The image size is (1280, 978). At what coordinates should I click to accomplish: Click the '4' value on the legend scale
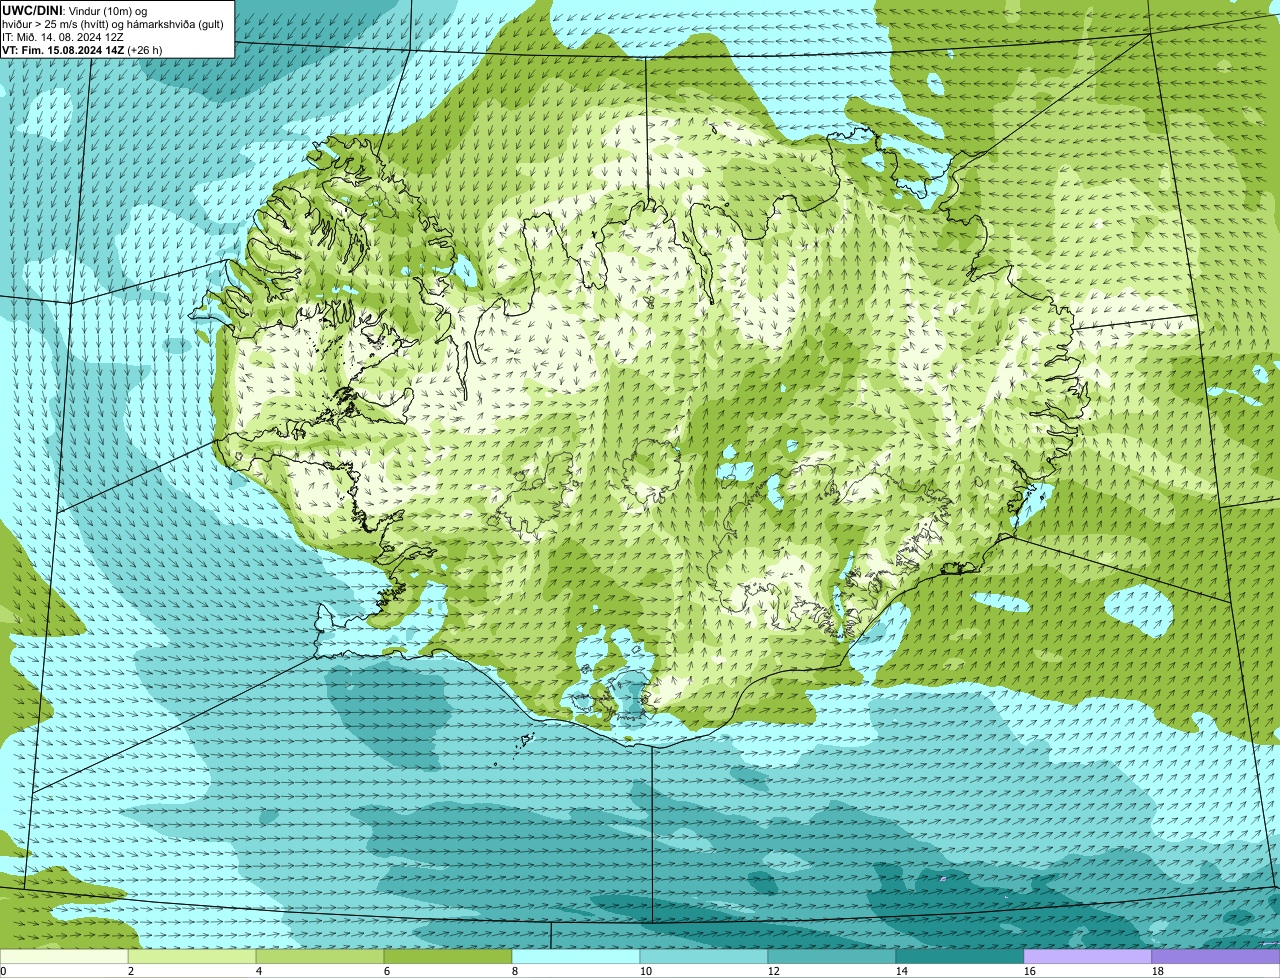pos(259,971)
